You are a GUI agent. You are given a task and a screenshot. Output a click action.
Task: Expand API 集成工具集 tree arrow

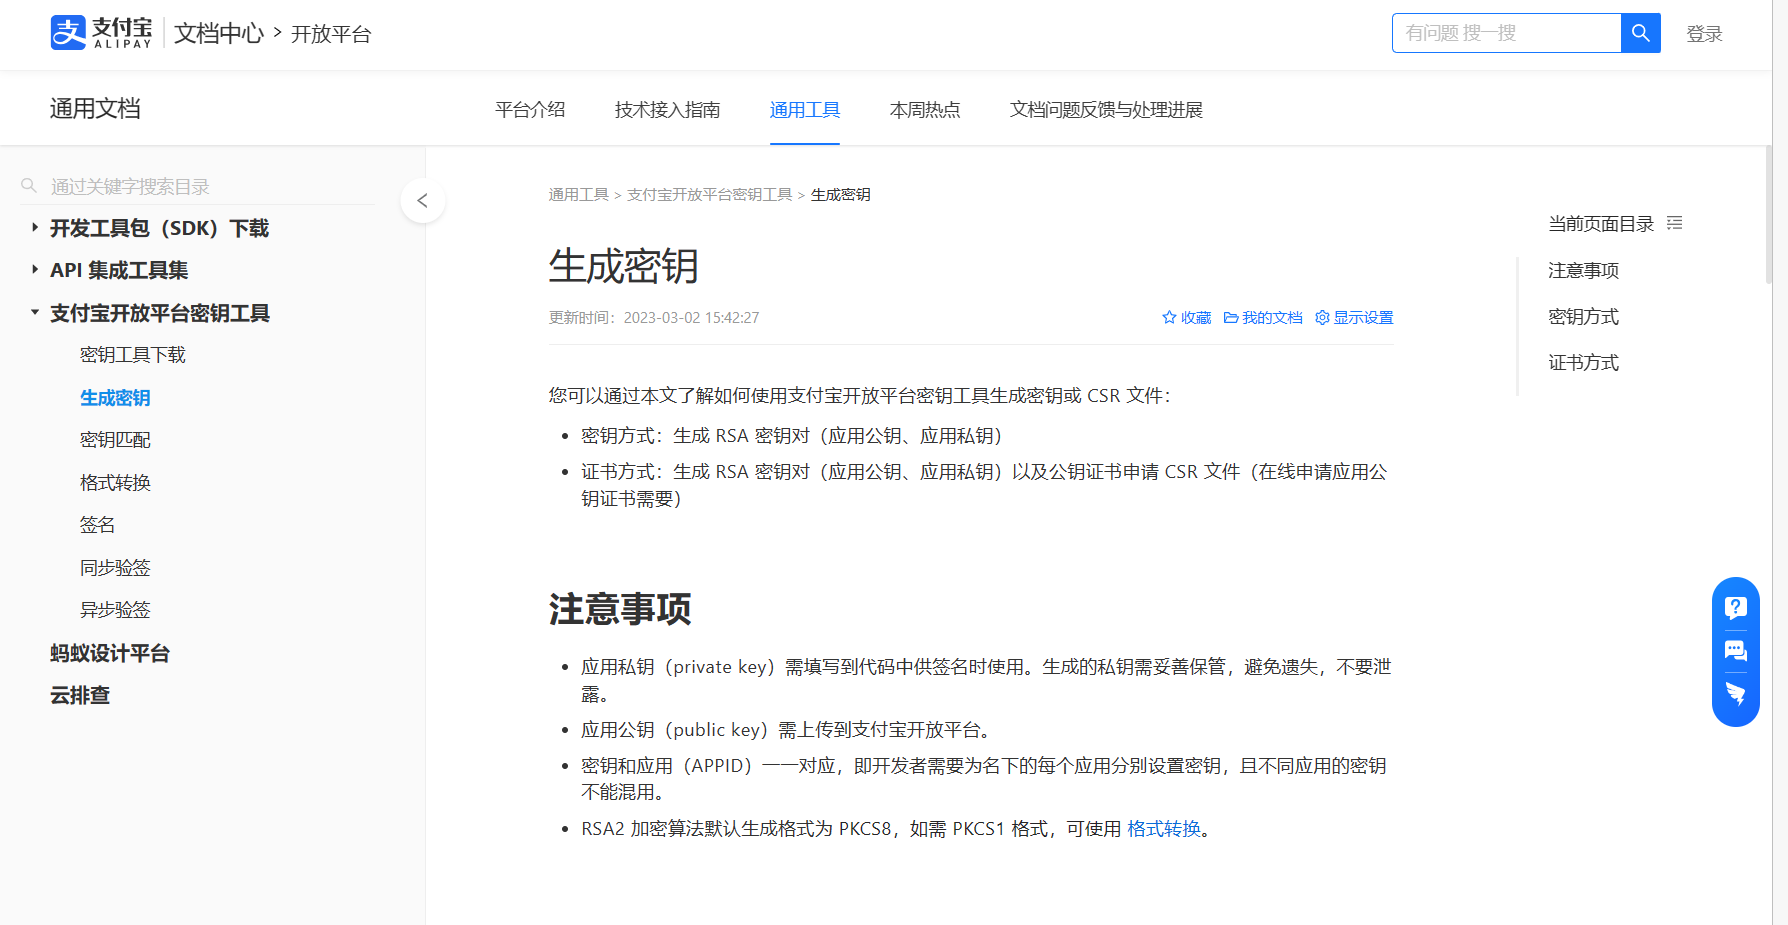[x=34, y=269]
